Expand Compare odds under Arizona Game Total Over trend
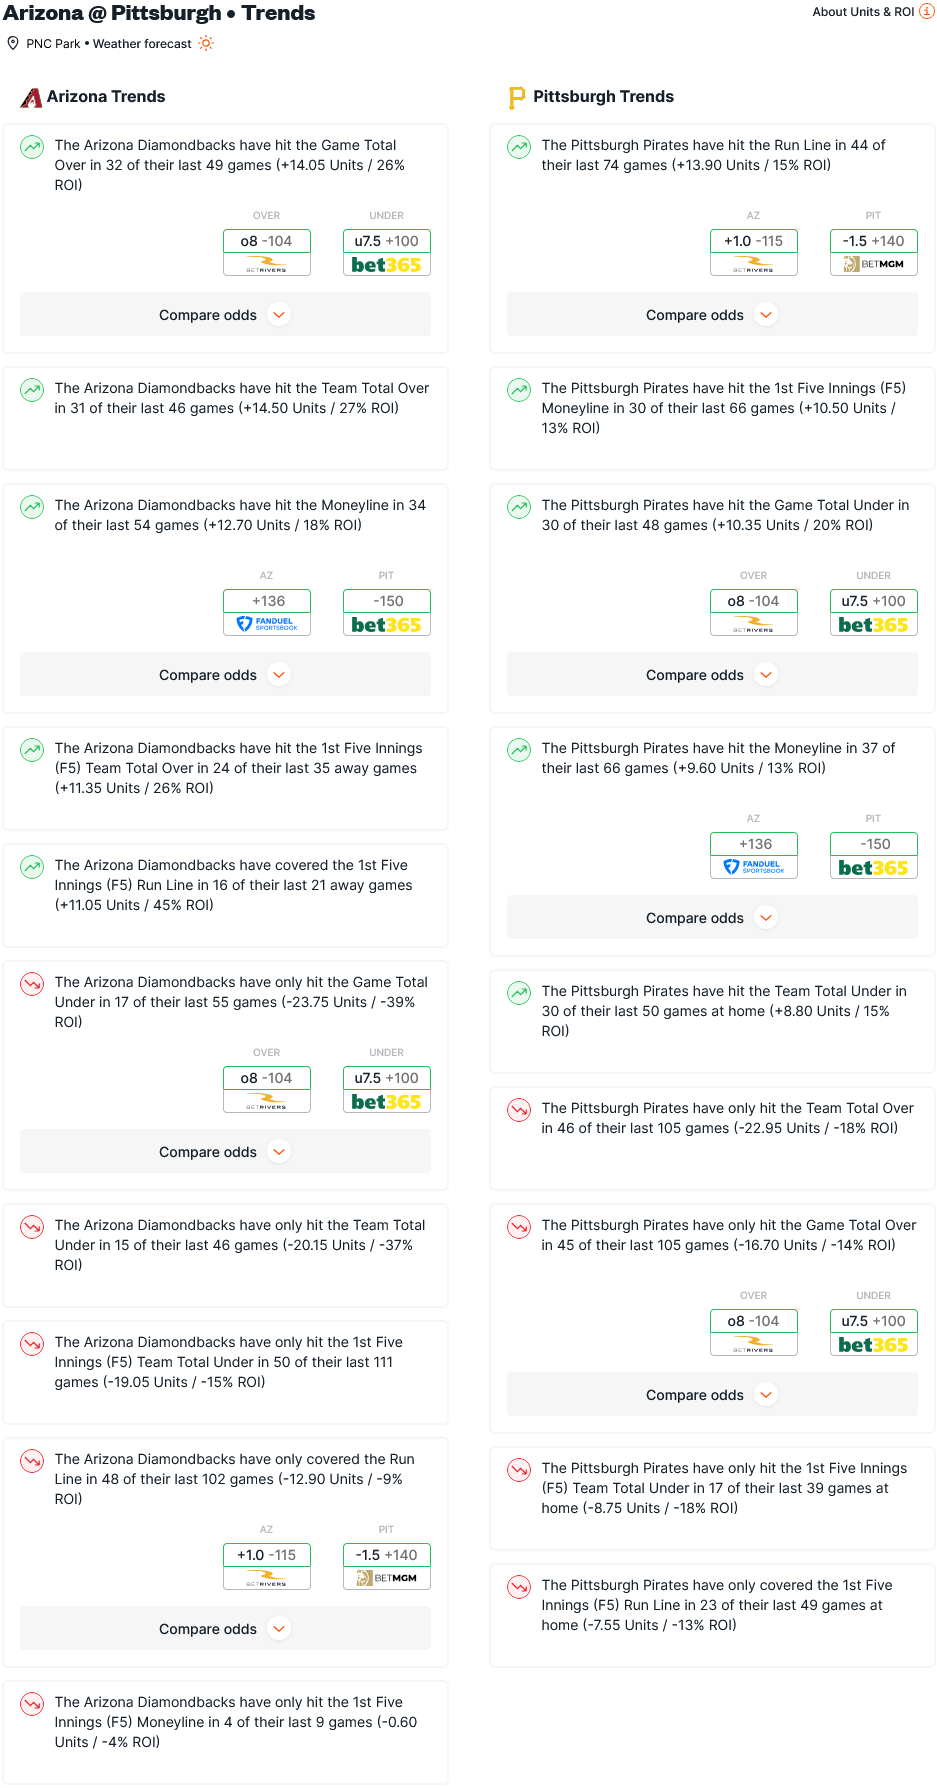Viewport: 937px width, 1788px height. coord(225,315)
